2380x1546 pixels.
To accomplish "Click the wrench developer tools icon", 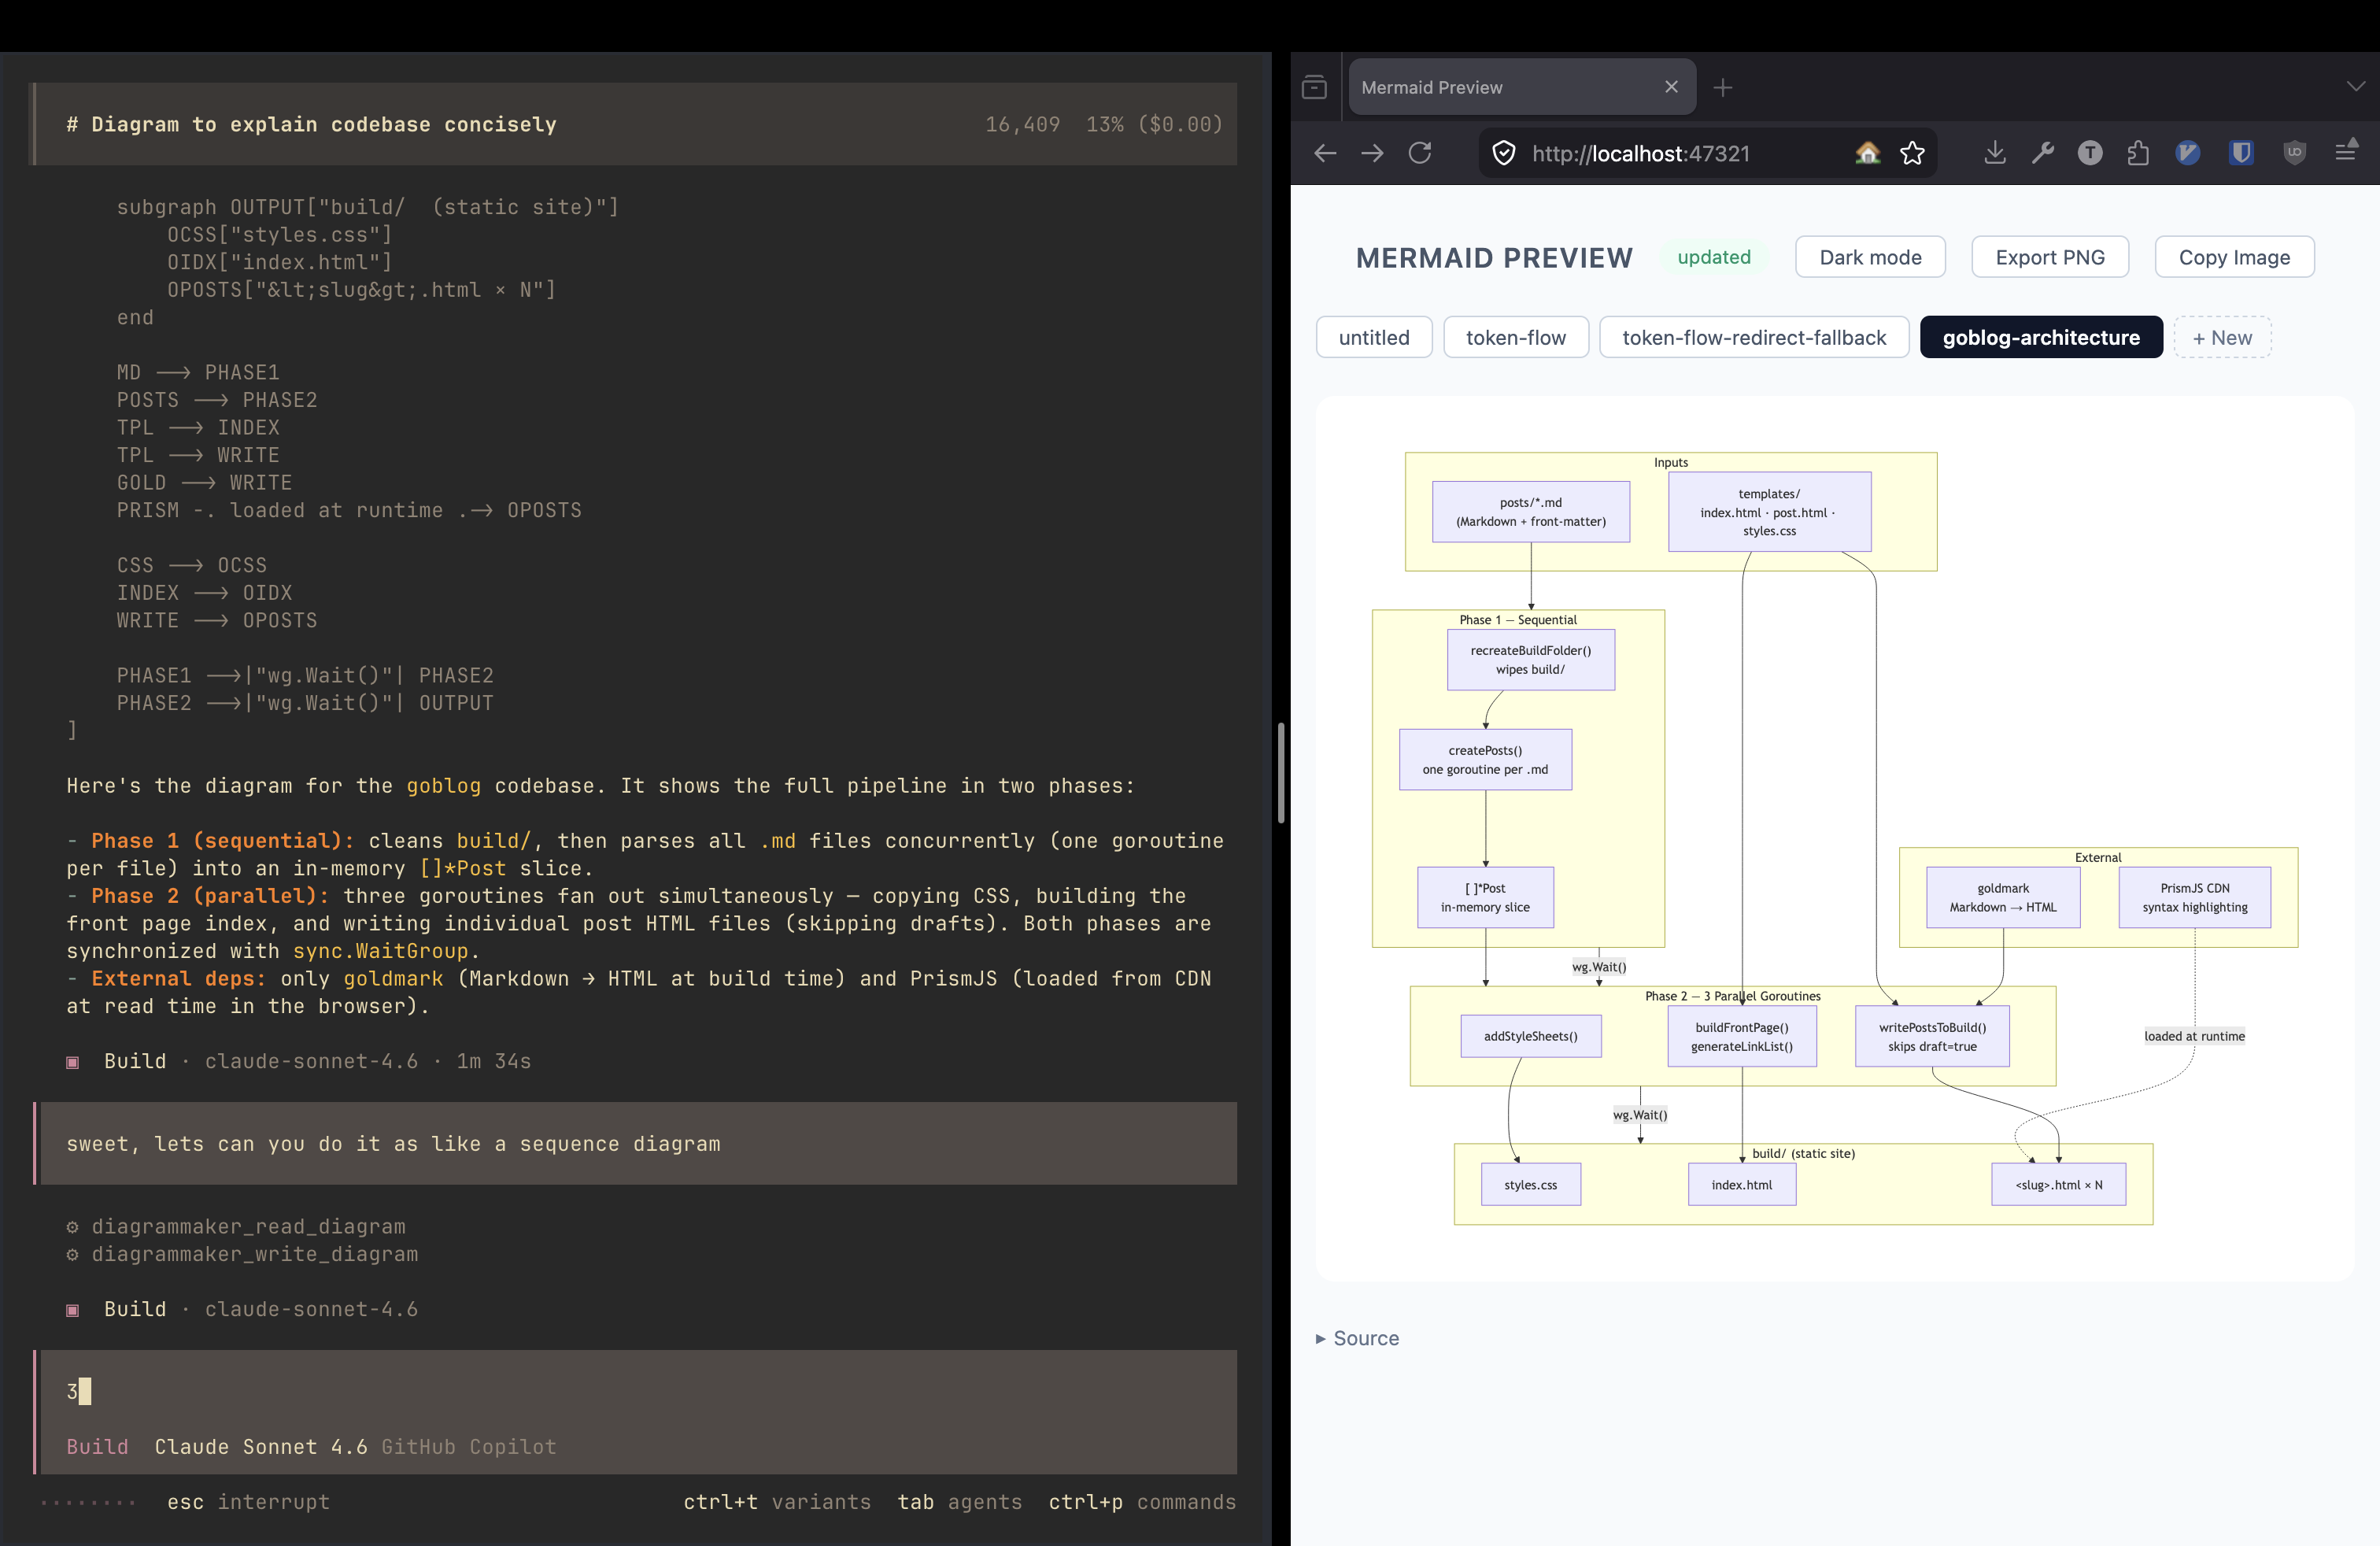I will click(x=2042, y=153).
